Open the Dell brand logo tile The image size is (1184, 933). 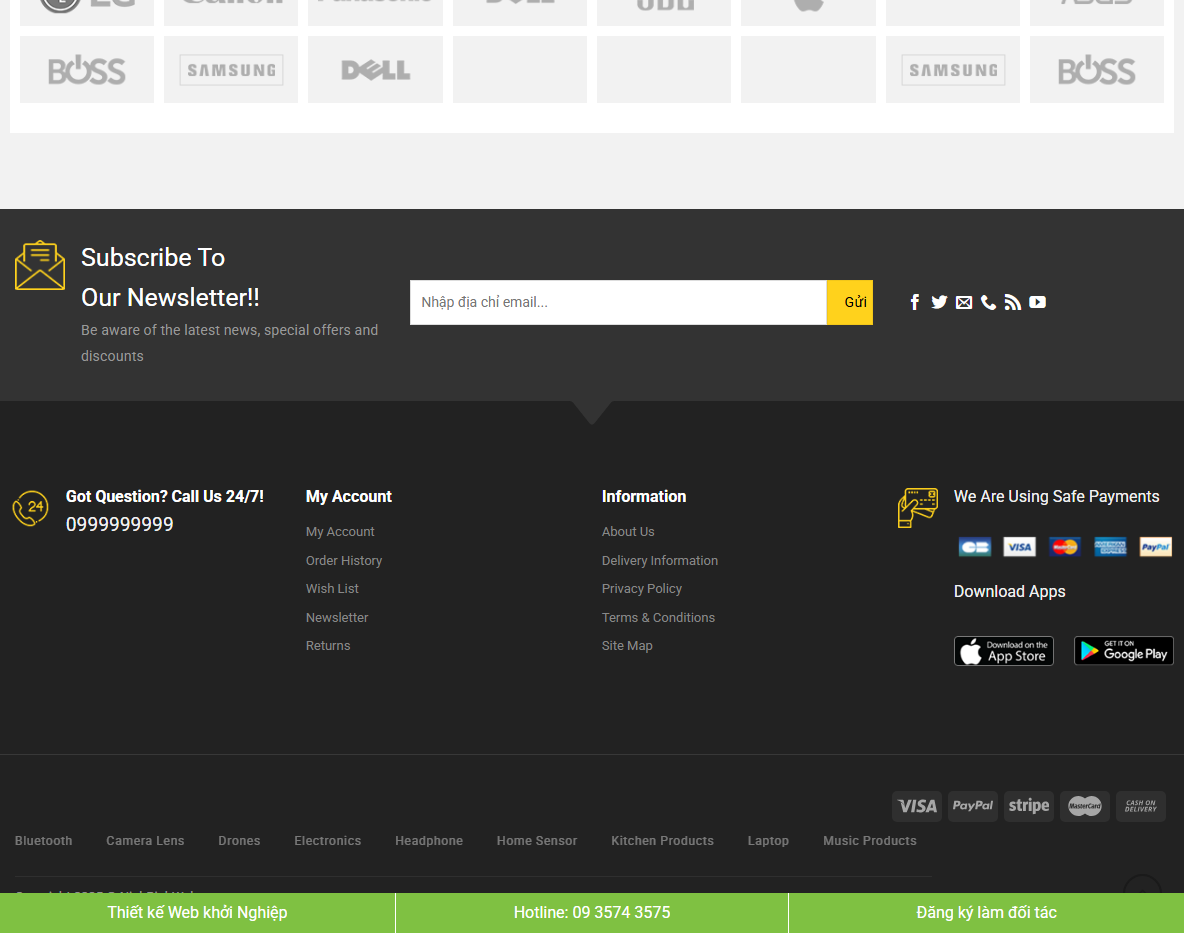pos(375,69)
